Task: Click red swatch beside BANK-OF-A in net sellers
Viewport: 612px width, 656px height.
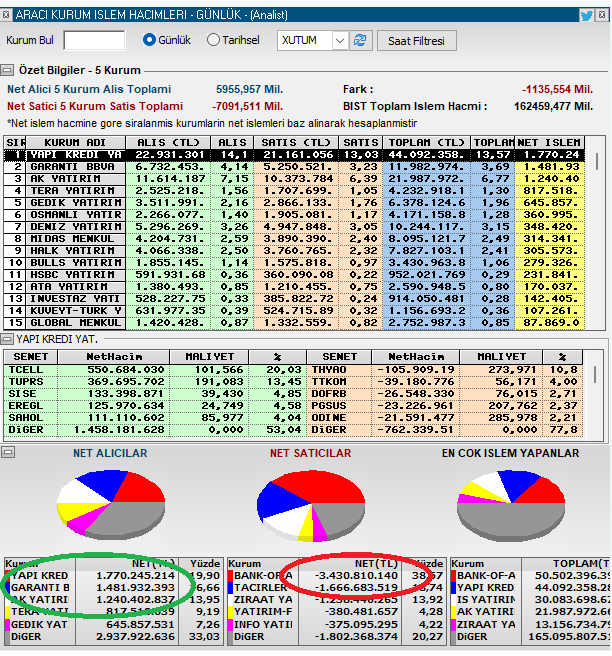Action: (x=230, y=576)
